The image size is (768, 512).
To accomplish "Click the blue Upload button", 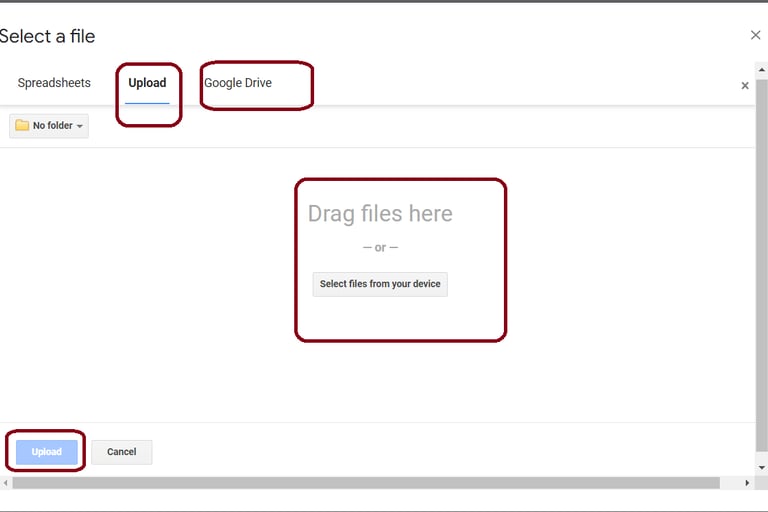I will click(x=47, y=452).
